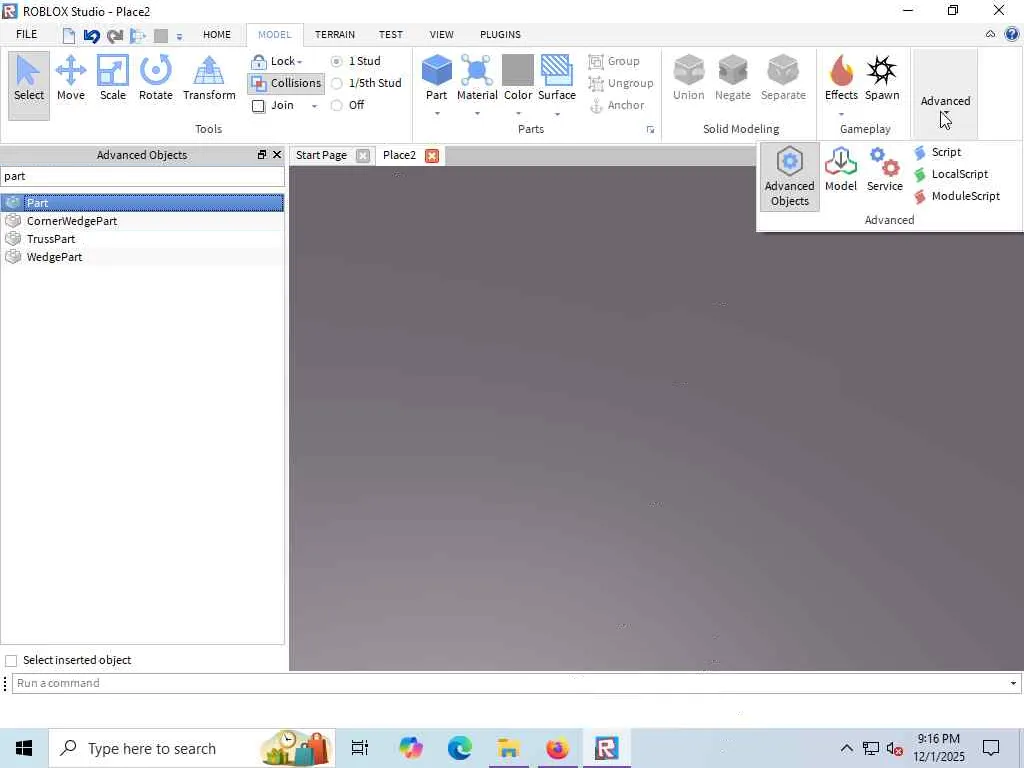Expand the Part type dropdown arrow
The image size is (1024, 768).
coord(437,114)
